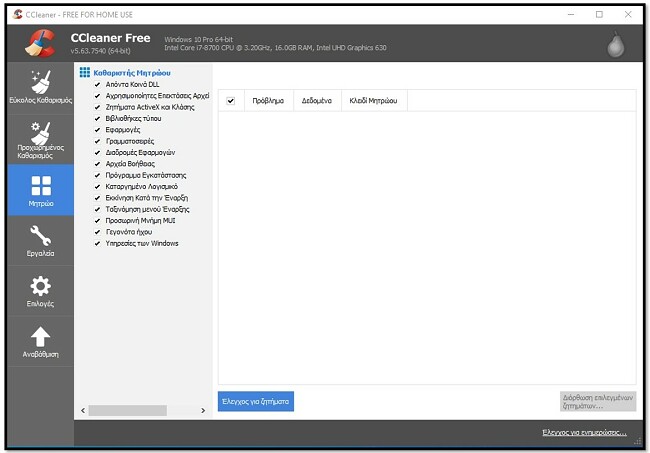This screenshot has width=650, height=453.
Task: Click the Upgrade (Αναβάθμιση) arrow icon
Action: coord(41,337)
